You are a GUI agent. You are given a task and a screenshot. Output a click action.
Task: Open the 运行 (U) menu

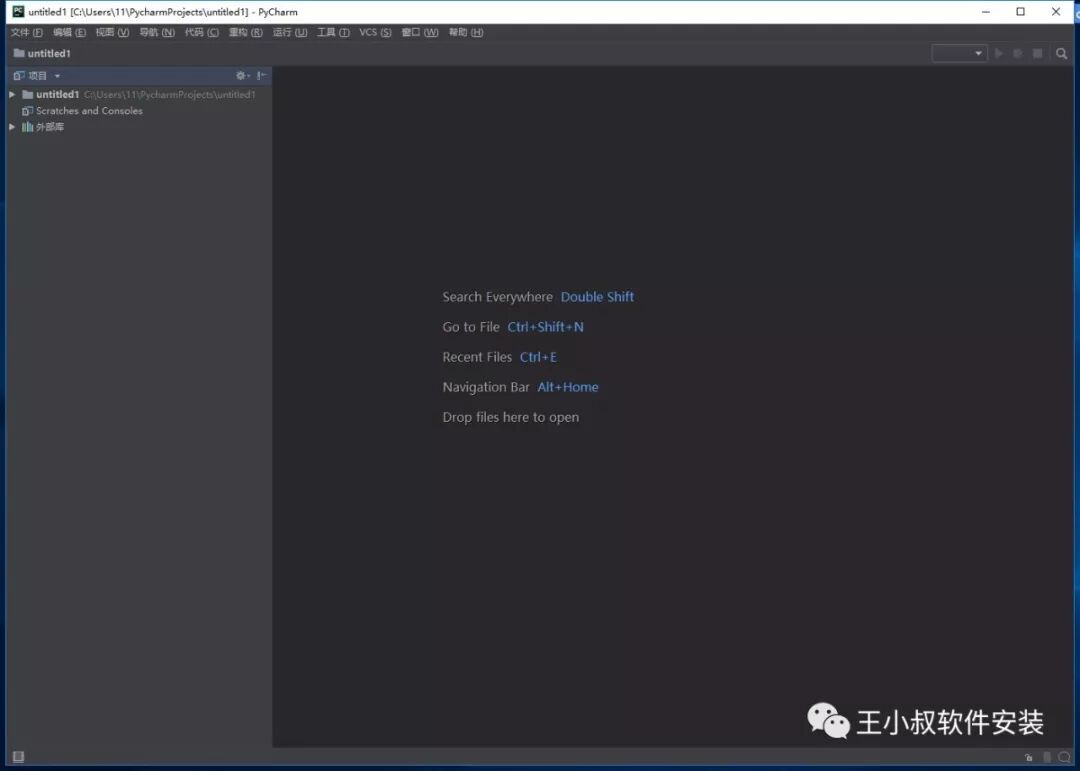[289, 32]
